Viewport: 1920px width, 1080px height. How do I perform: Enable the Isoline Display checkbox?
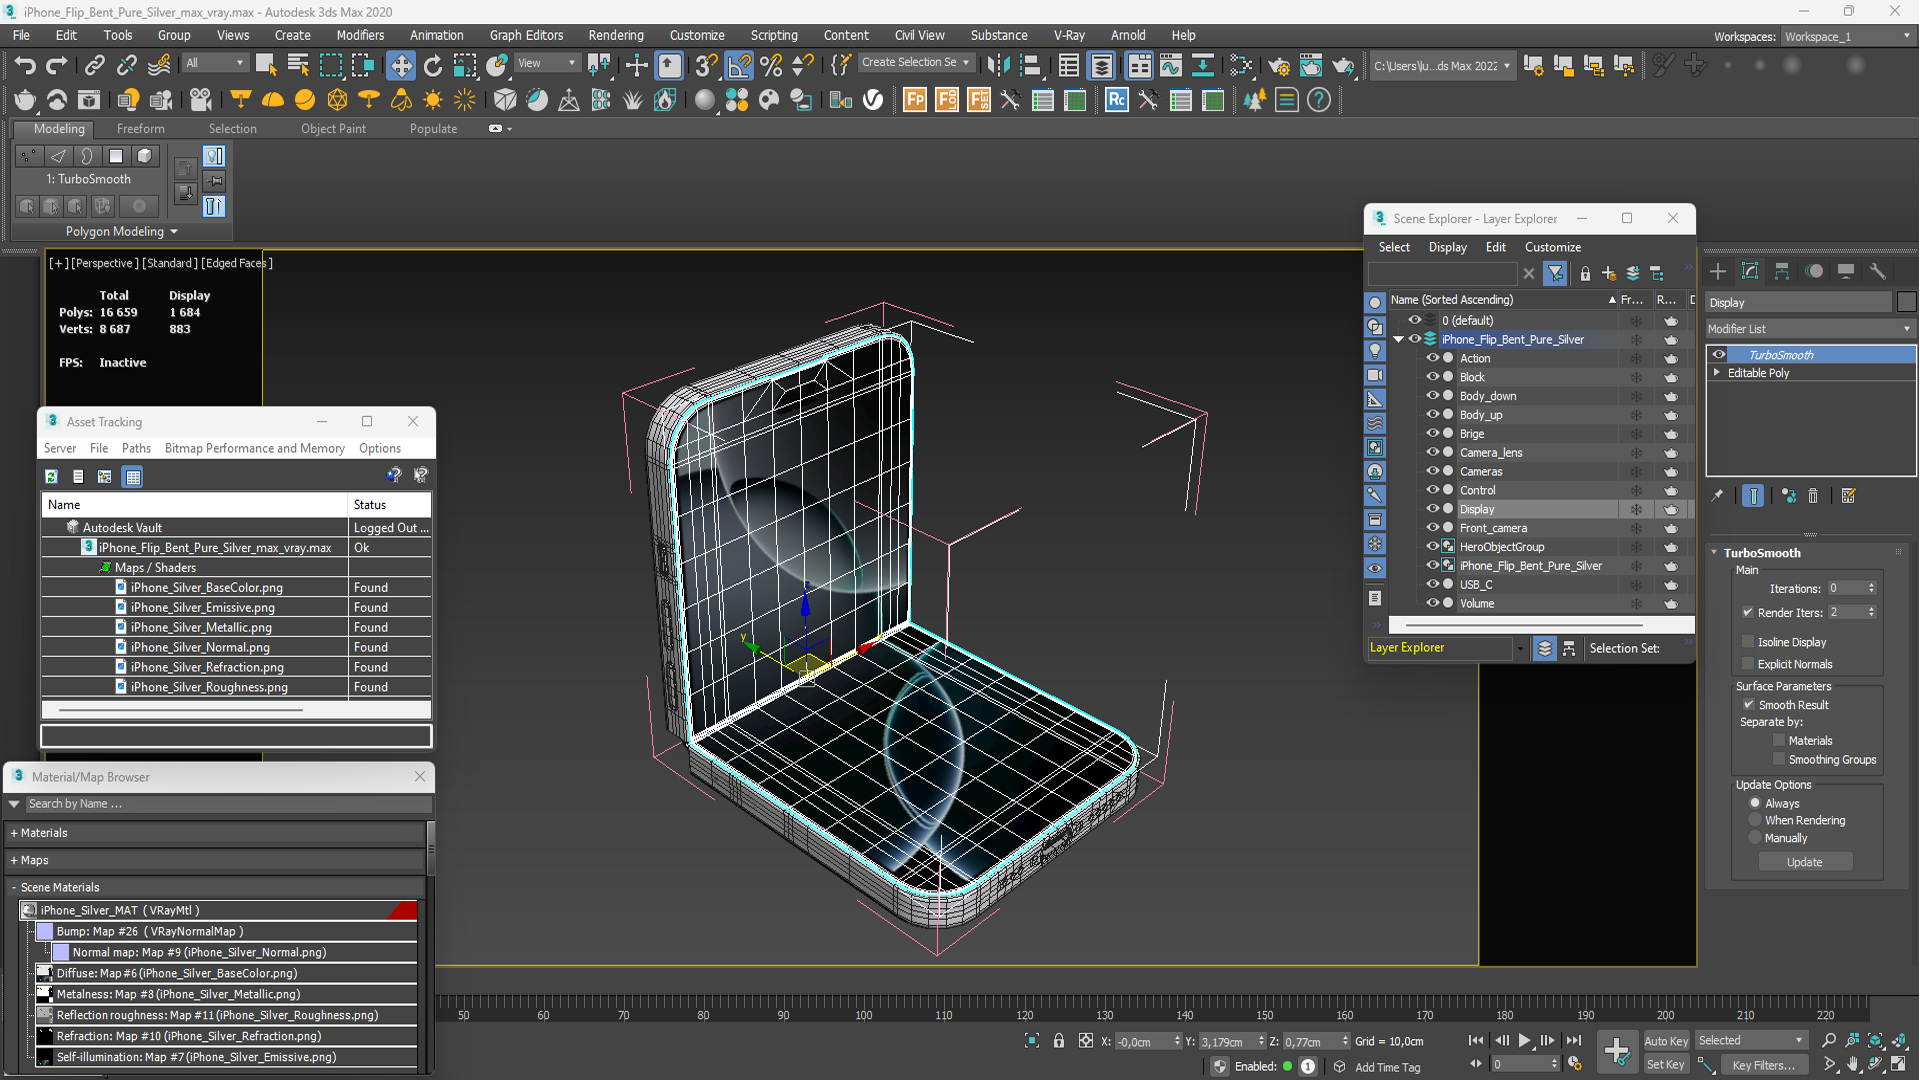1748,642
